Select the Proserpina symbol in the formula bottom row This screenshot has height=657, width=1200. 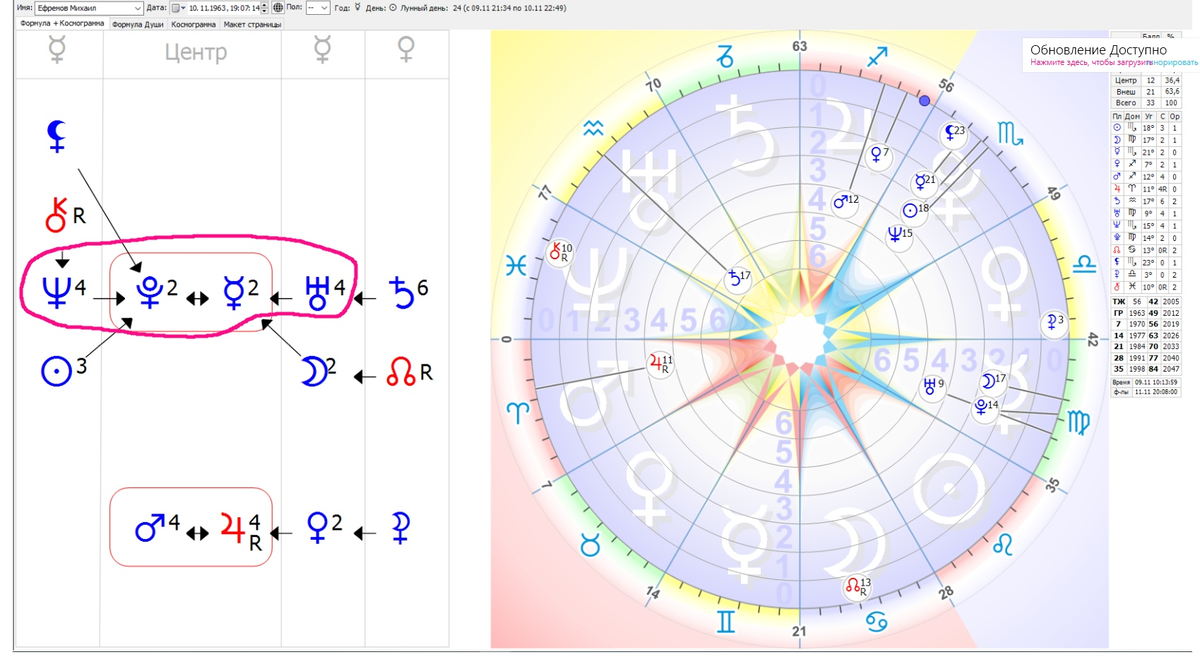[401, 527]
